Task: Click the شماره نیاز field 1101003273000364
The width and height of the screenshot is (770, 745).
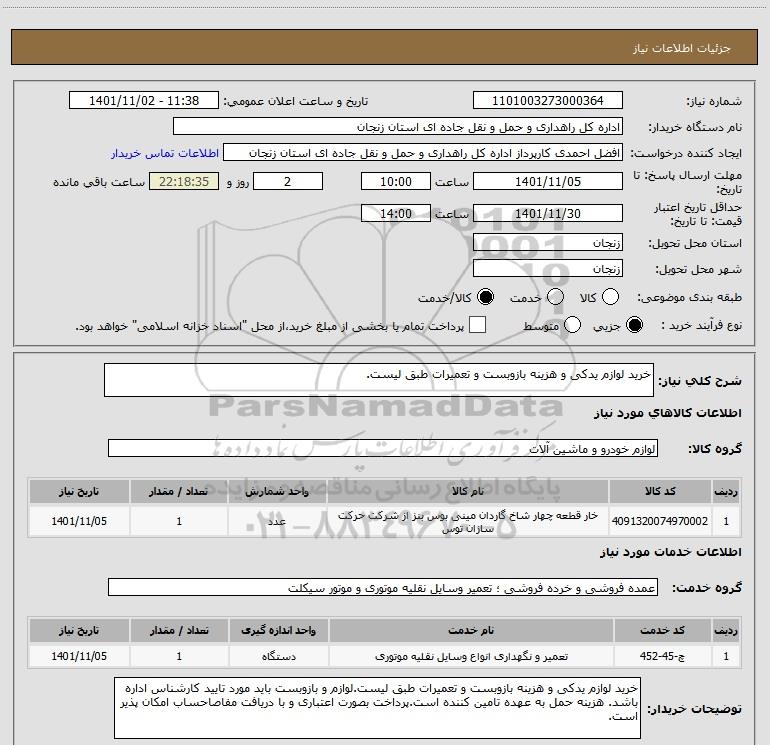Action: [x=548, y=101]
